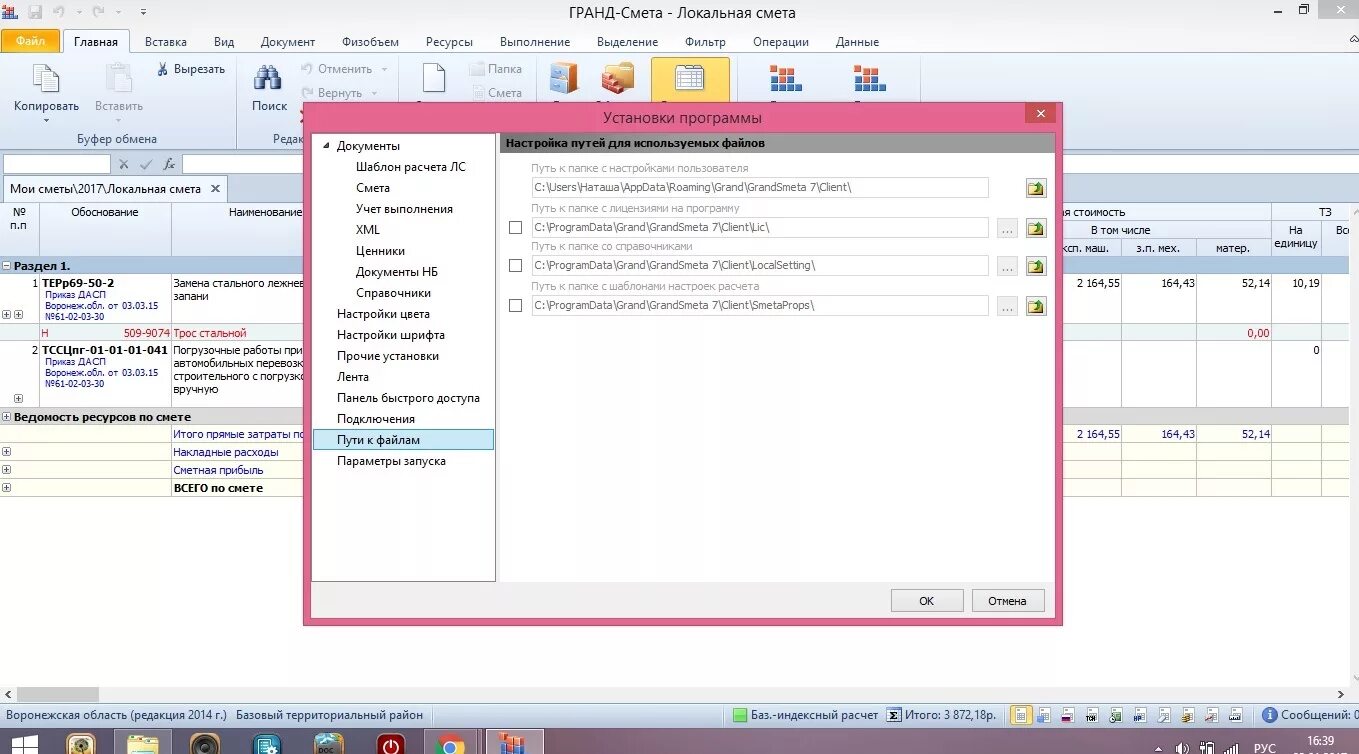Screen dimensions: 1359x754
Task: Switch to Данные ribbon tab
Action: click(857, 42)
